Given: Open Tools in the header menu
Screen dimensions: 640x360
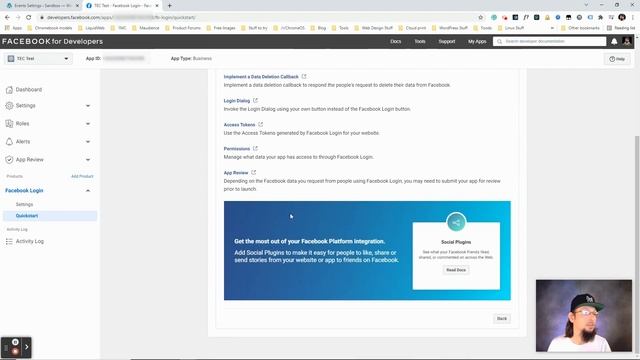Looking at the screenshot, I should point(420,41).
